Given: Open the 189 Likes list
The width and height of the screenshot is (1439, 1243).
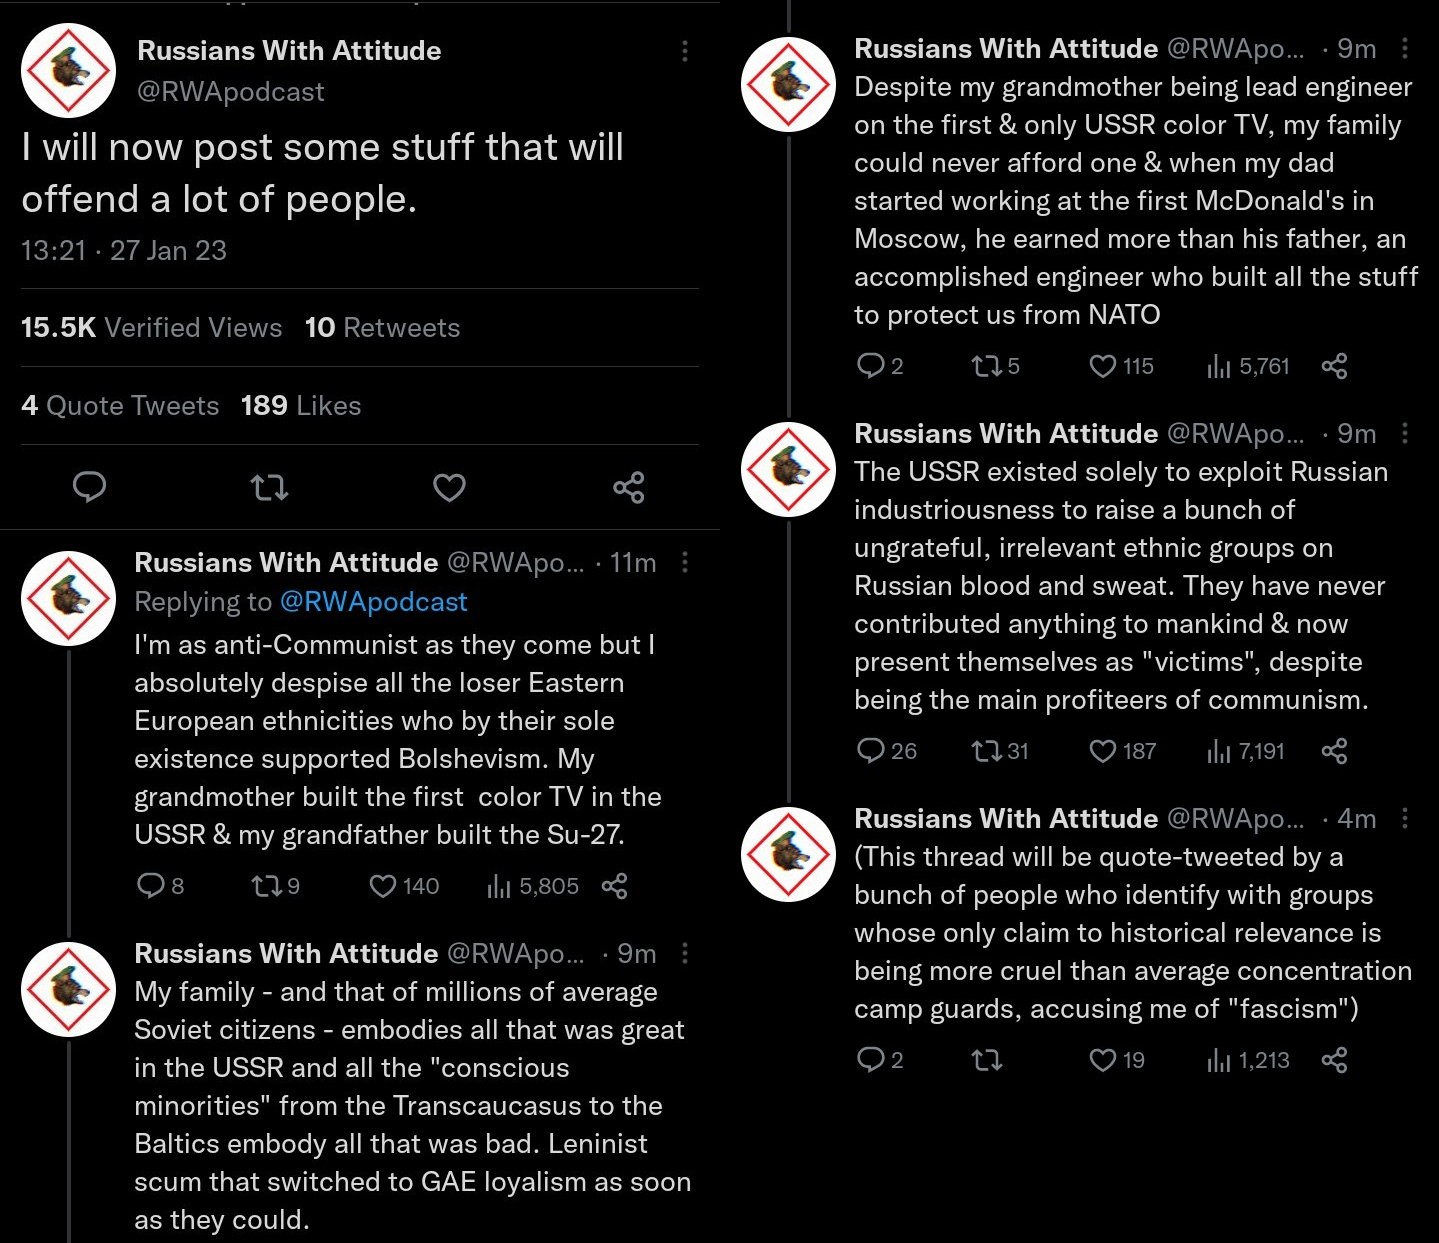Looking at the screenshot, I should (300, 406).
